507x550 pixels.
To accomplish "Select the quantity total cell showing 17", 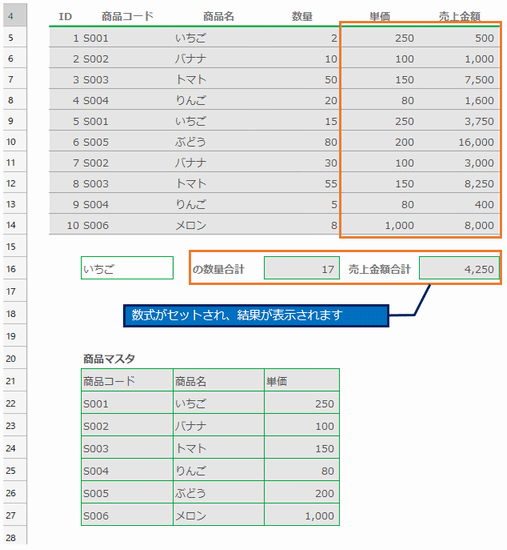I will (302, 268).
